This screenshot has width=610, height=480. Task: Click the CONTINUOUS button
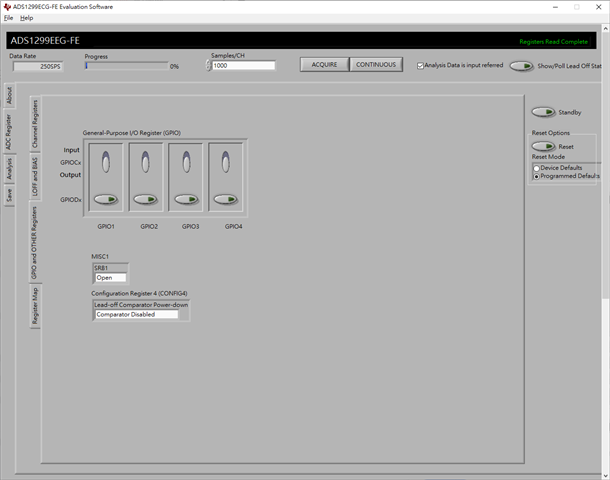(x=376, y=65)
